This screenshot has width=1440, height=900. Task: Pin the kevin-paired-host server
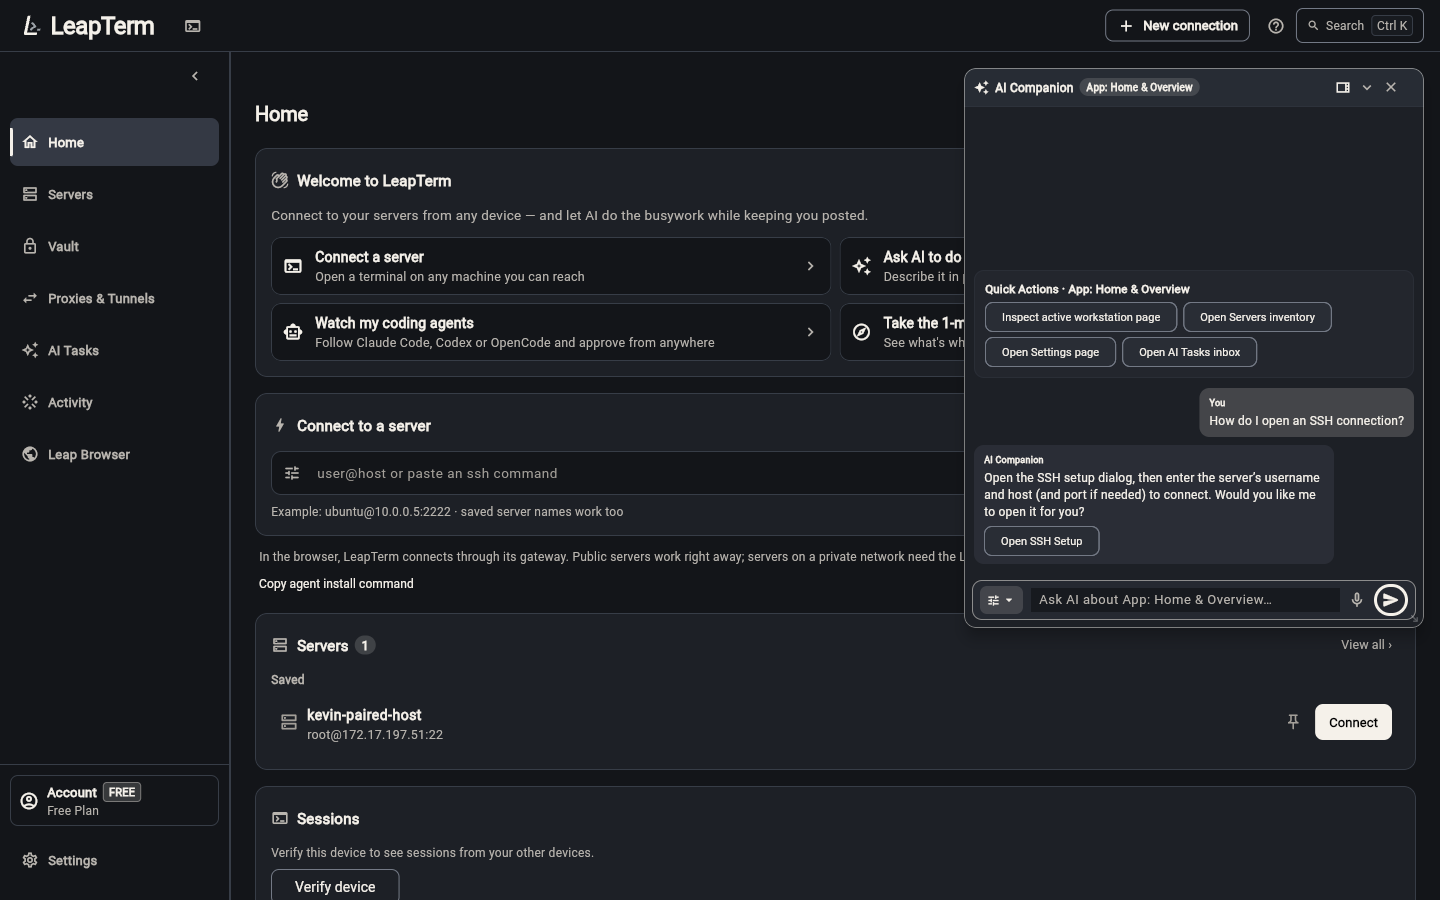[x=1293, y=722]
